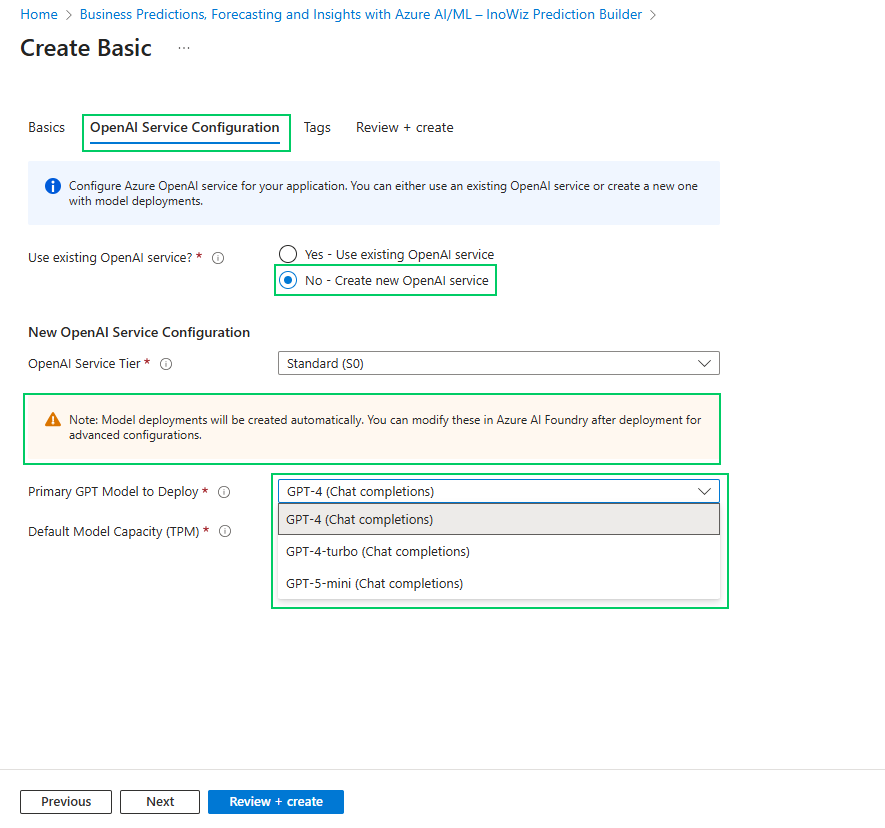Click info icon next to OpenAI Service Tier

(166, 364)
